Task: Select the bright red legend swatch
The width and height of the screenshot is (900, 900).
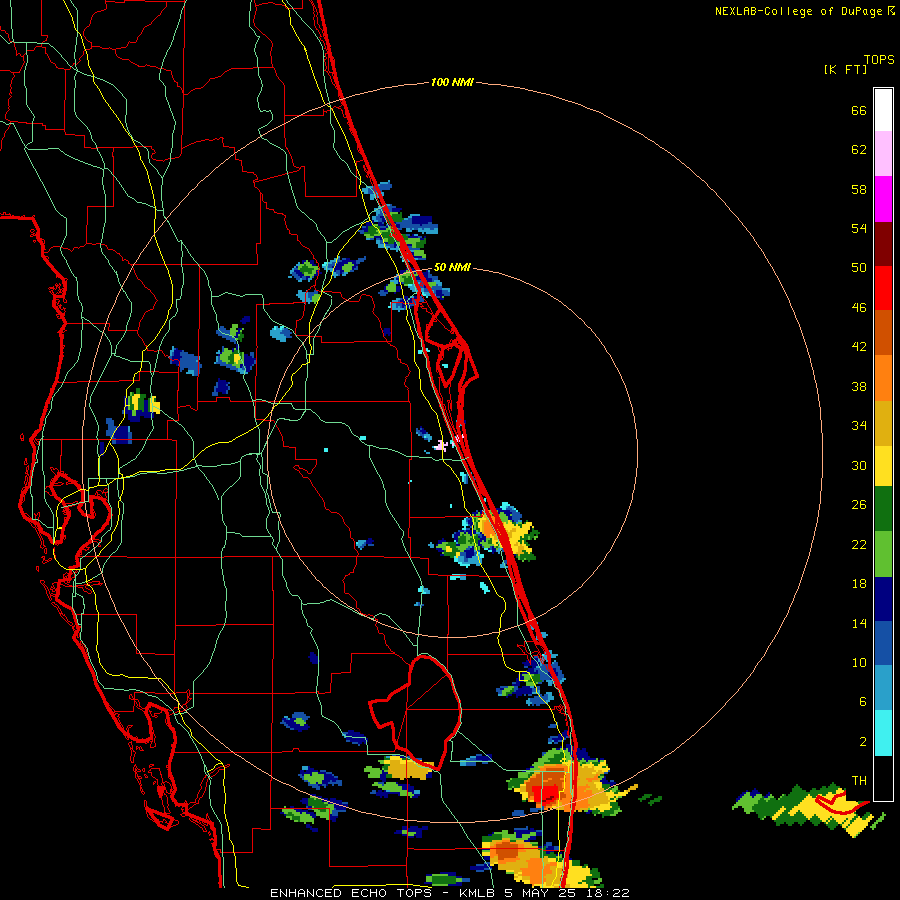Action: pos(883,288)
